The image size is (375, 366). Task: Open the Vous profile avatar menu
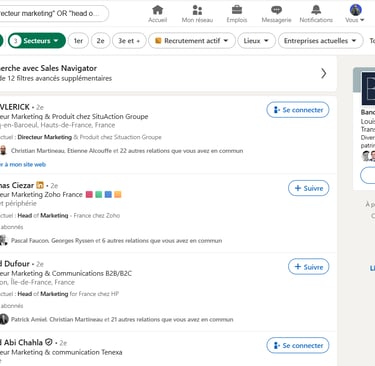(356, 10)
